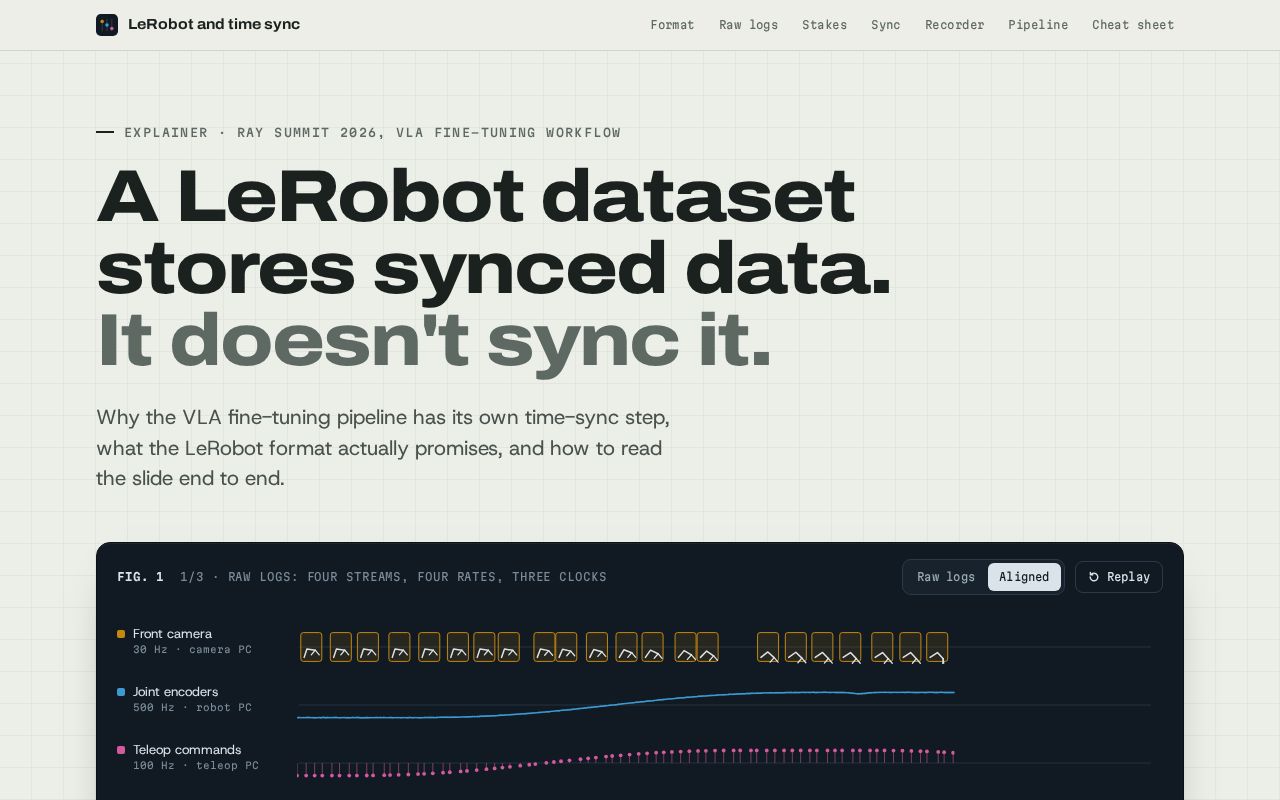Open the Pipeline nav link

coord(1038,25)
